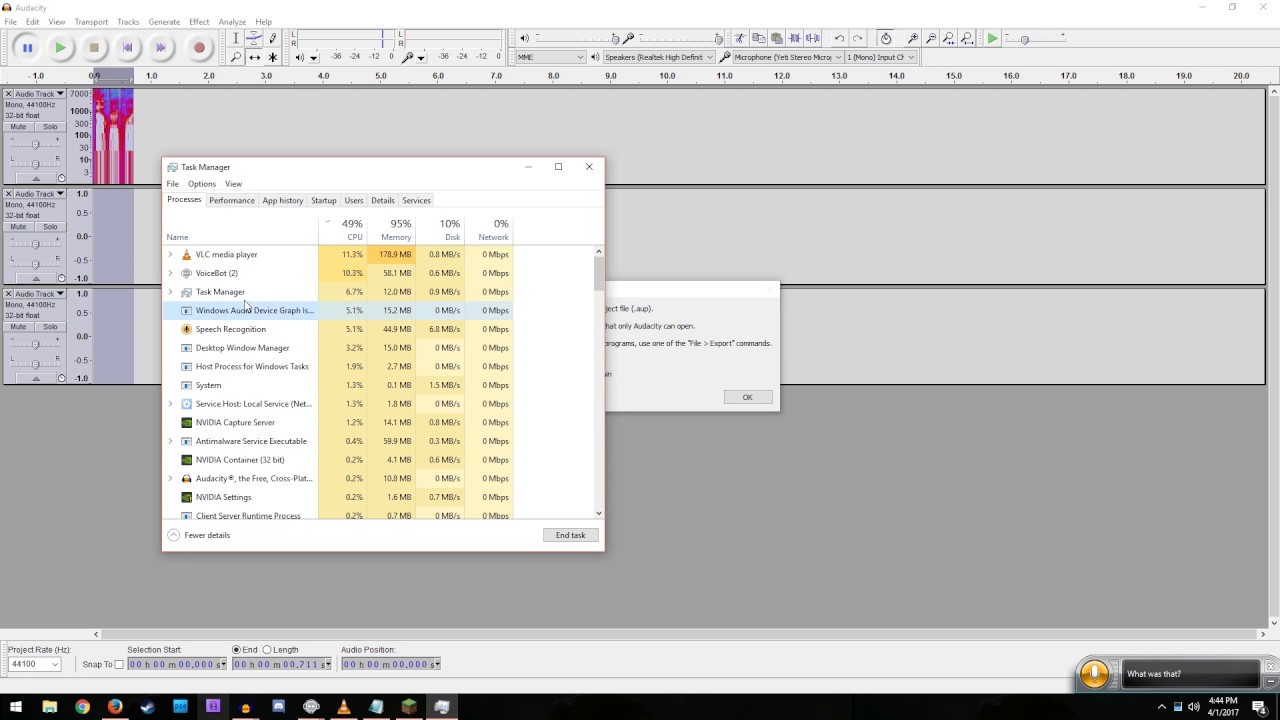This screenshot has width=1280, height=720.
Task: Toggle Solo on the first audio track
Action: pyautogui.click(x=50, y=127)
